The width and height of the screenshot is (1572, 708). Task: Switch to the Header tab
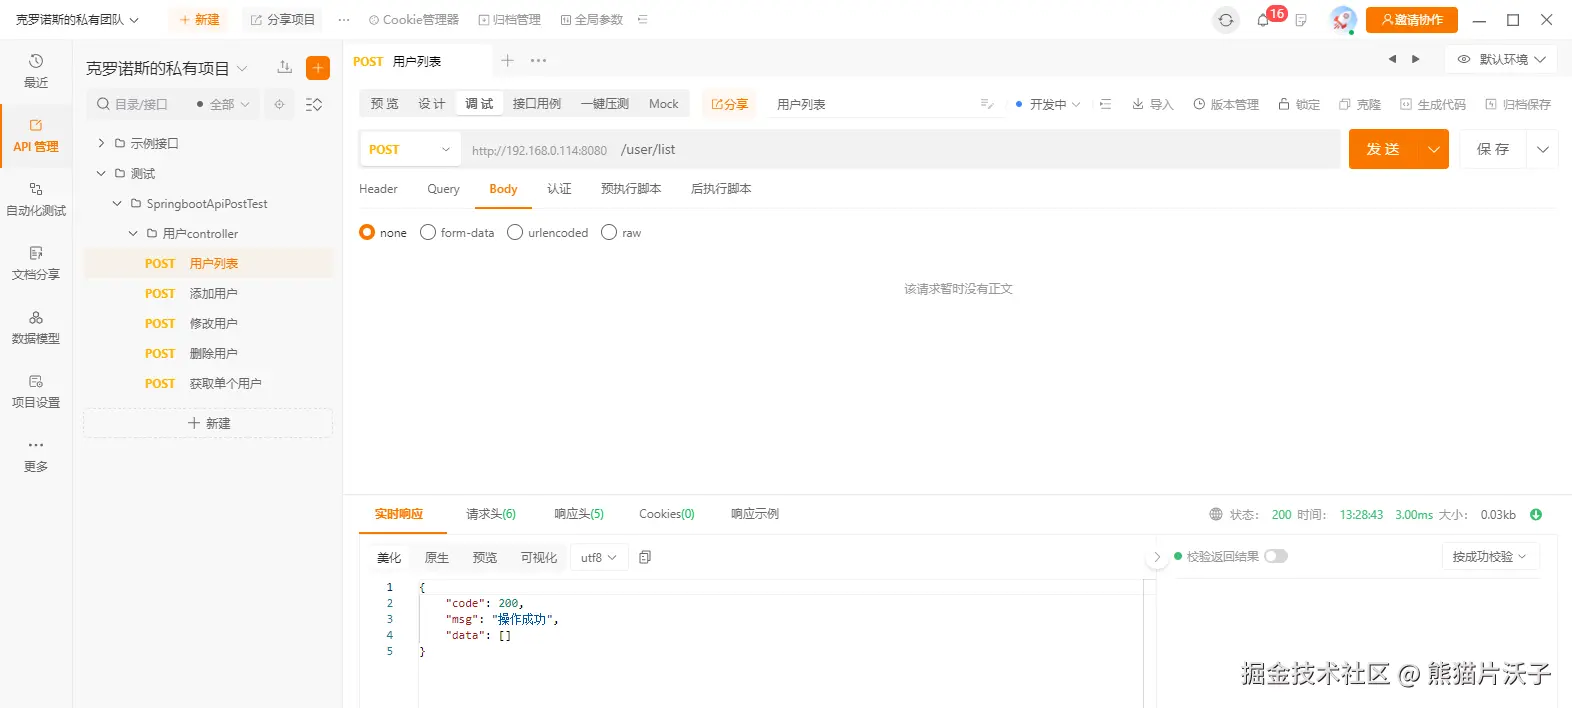pyautogui.click(x=378, y=188)
